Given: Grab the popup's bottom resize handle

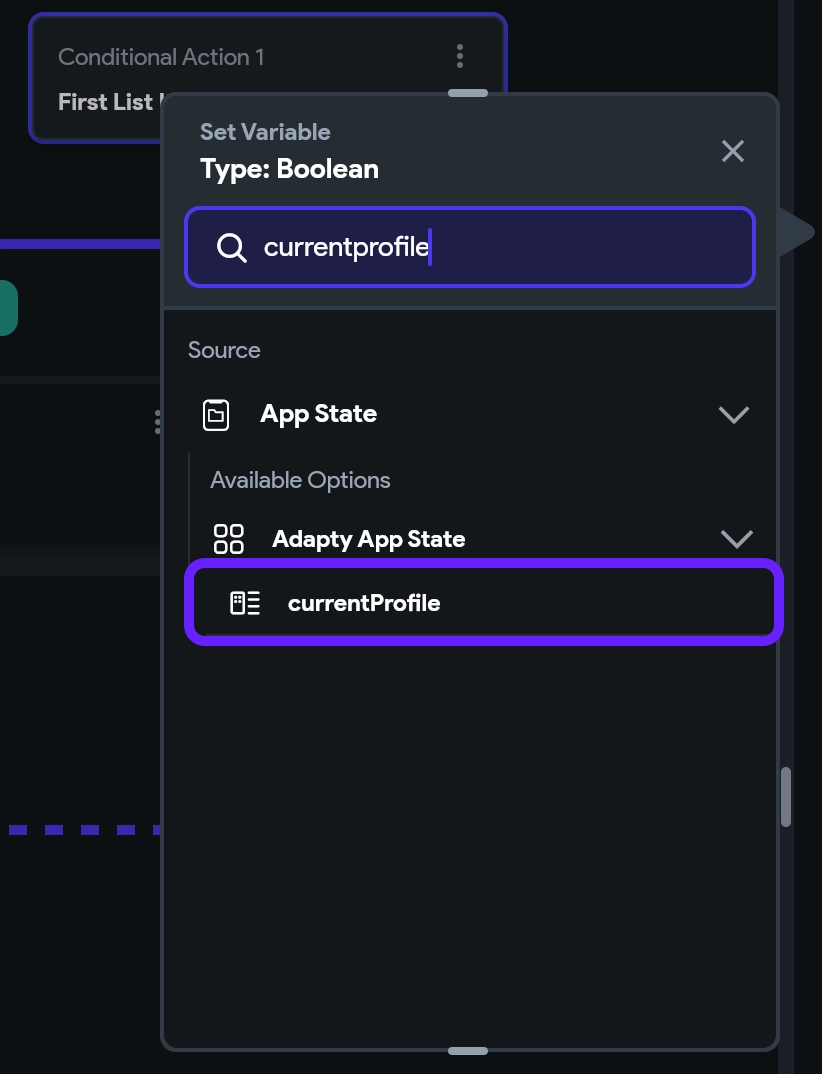Looking at the screenshot, I should [468, 1051].
